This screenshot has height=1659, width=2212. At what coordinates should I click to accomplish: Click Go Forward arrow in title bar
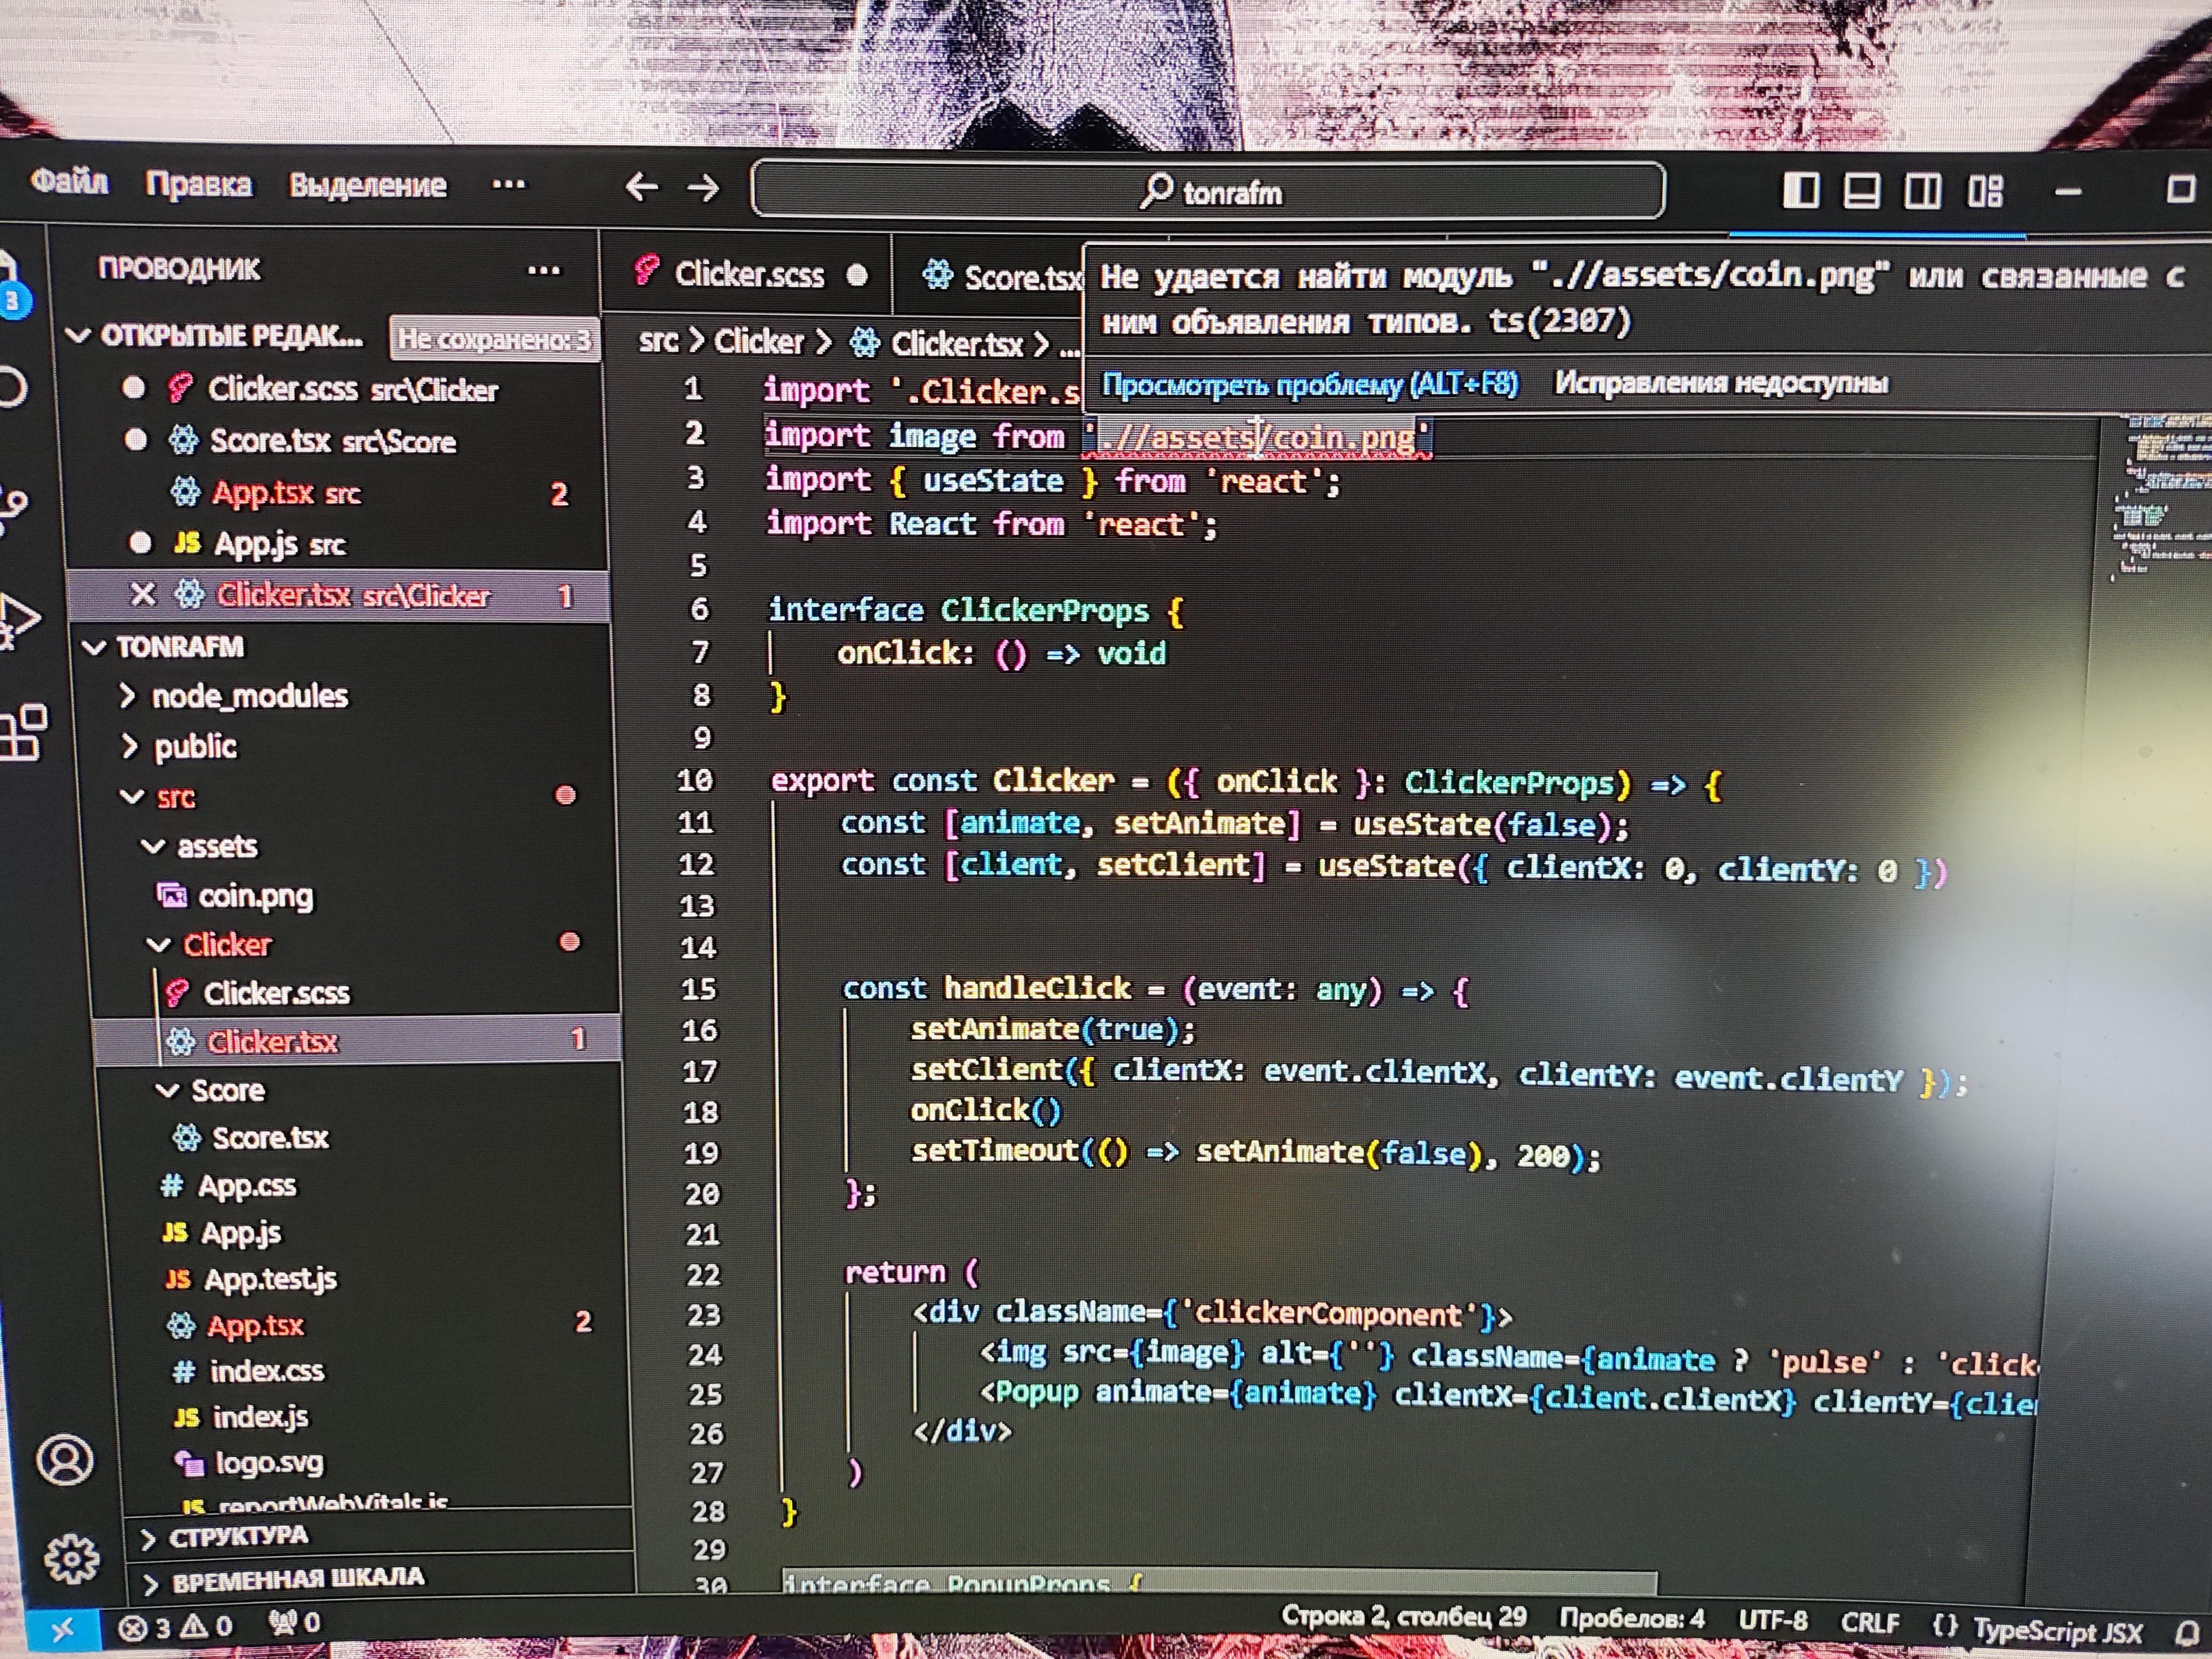point(704,187)
